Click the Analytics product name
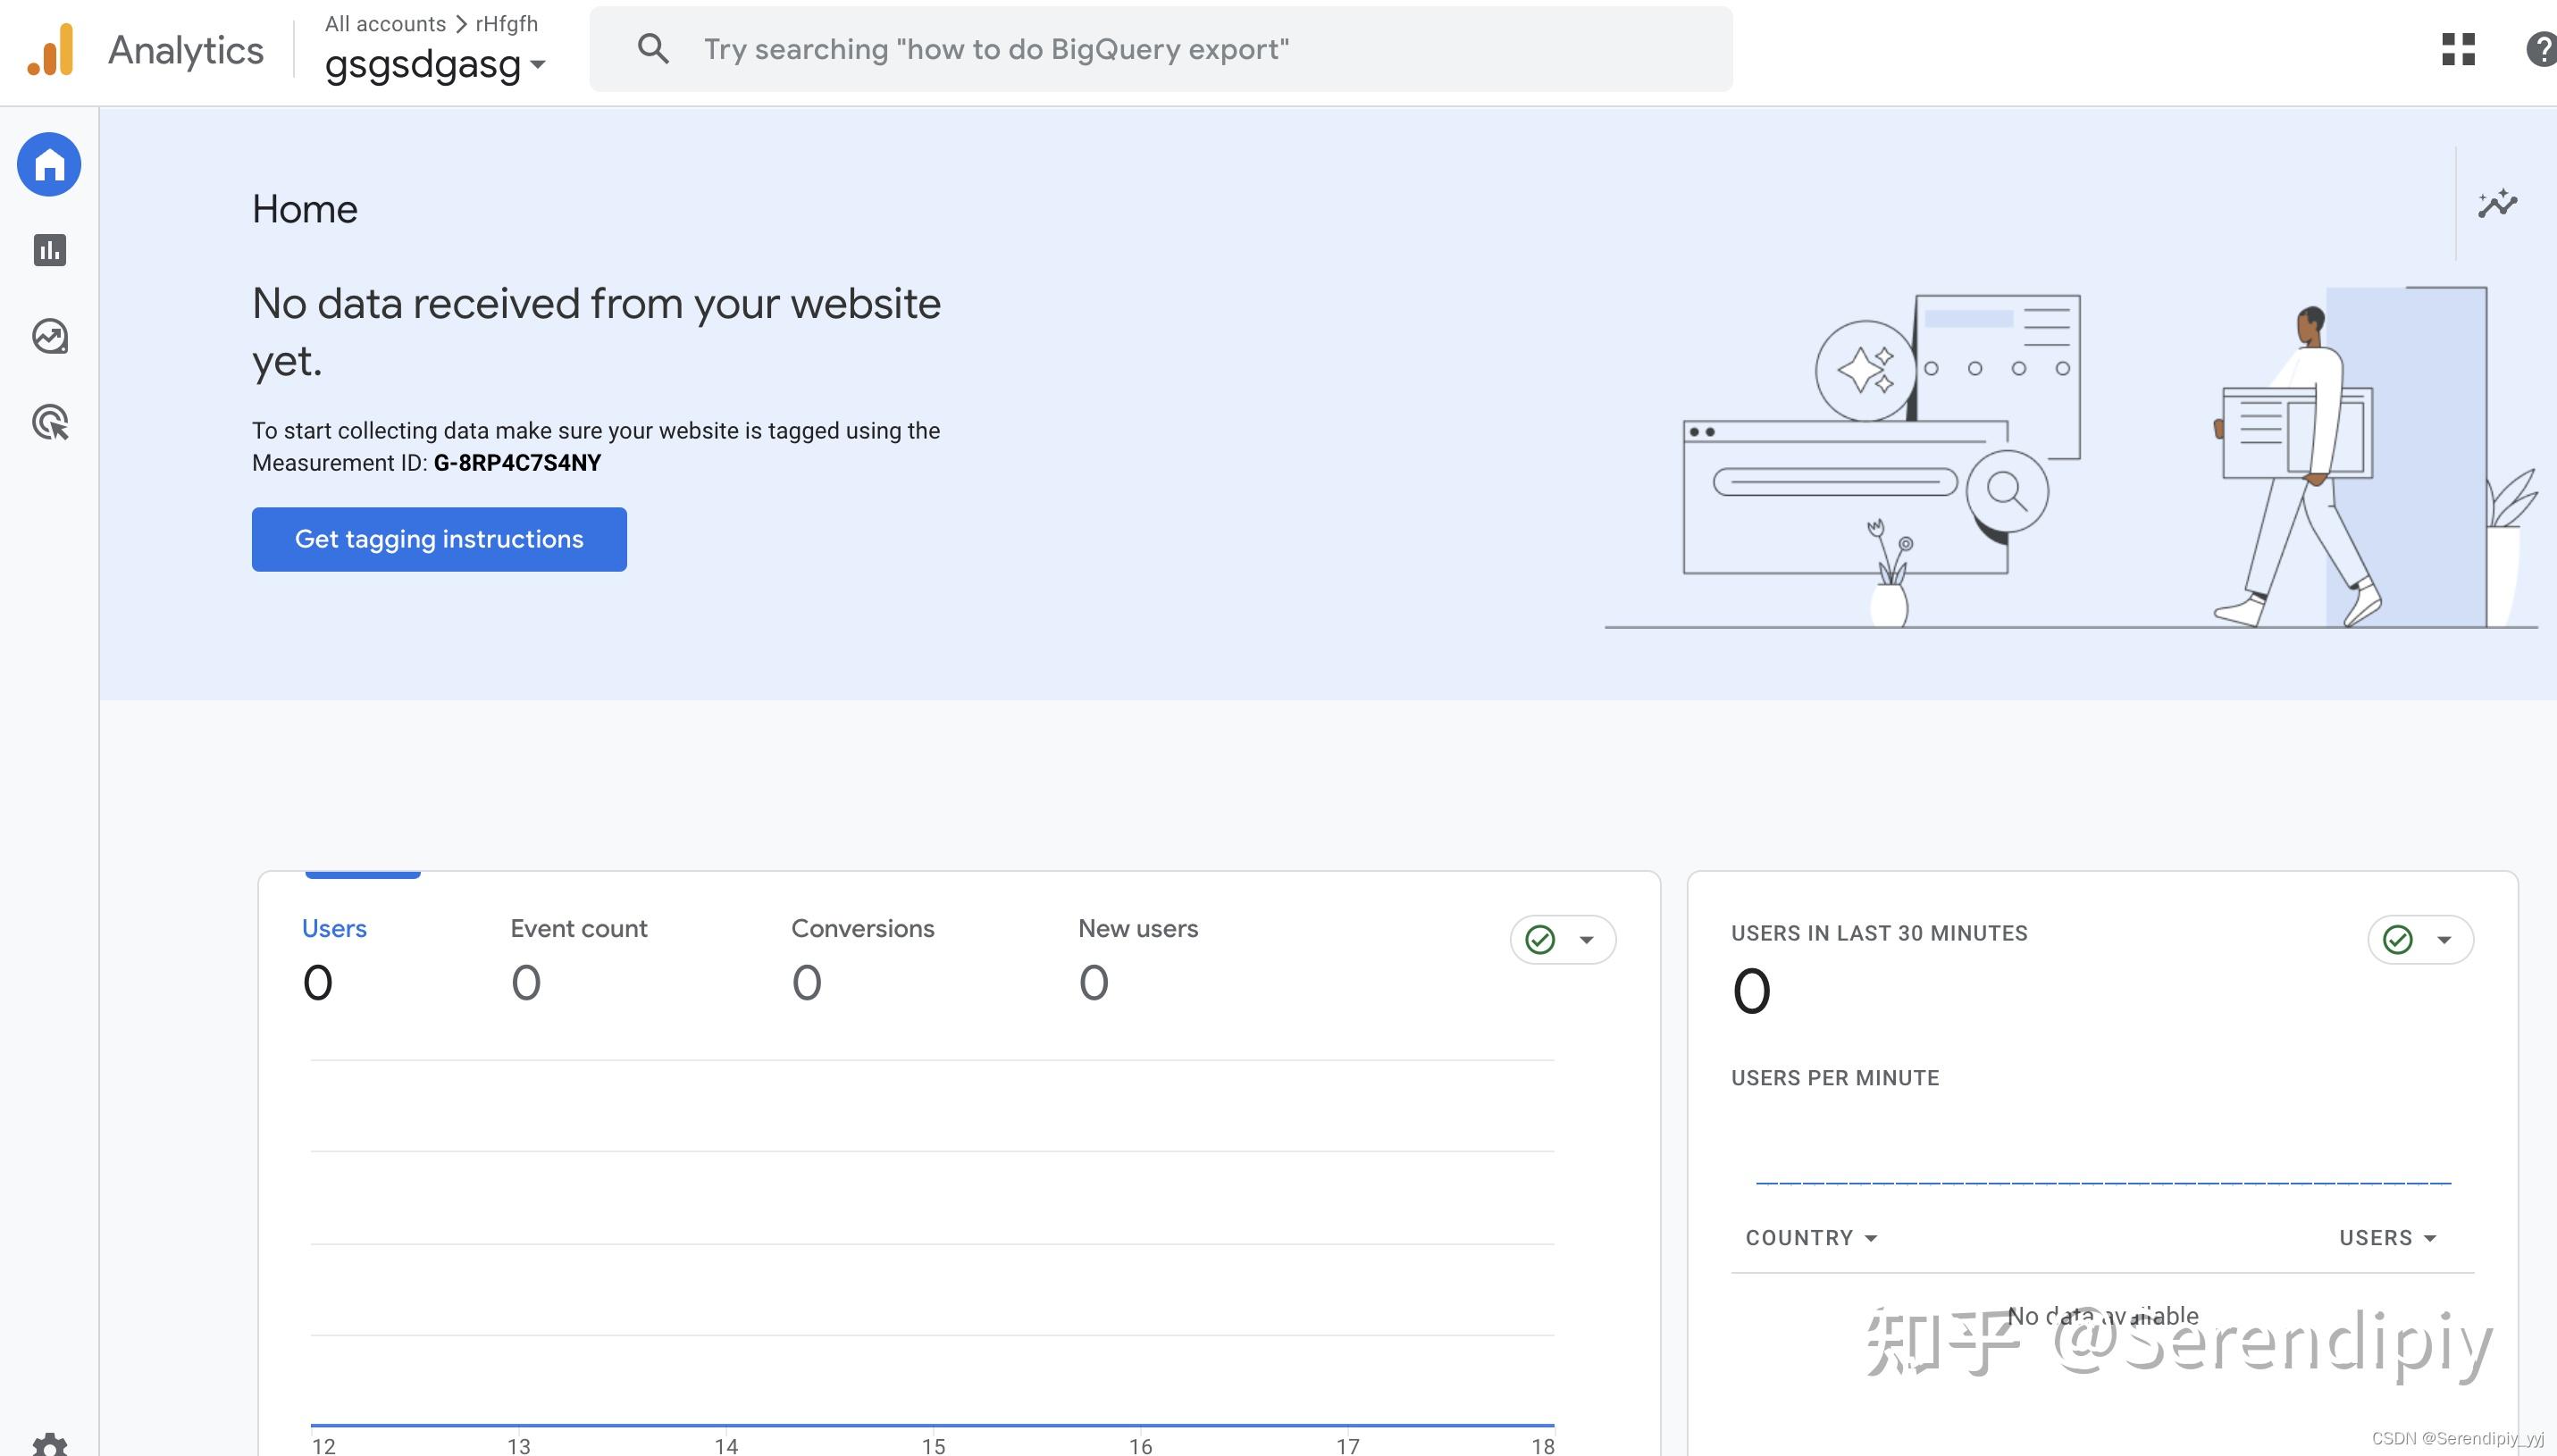 [186, 50]
